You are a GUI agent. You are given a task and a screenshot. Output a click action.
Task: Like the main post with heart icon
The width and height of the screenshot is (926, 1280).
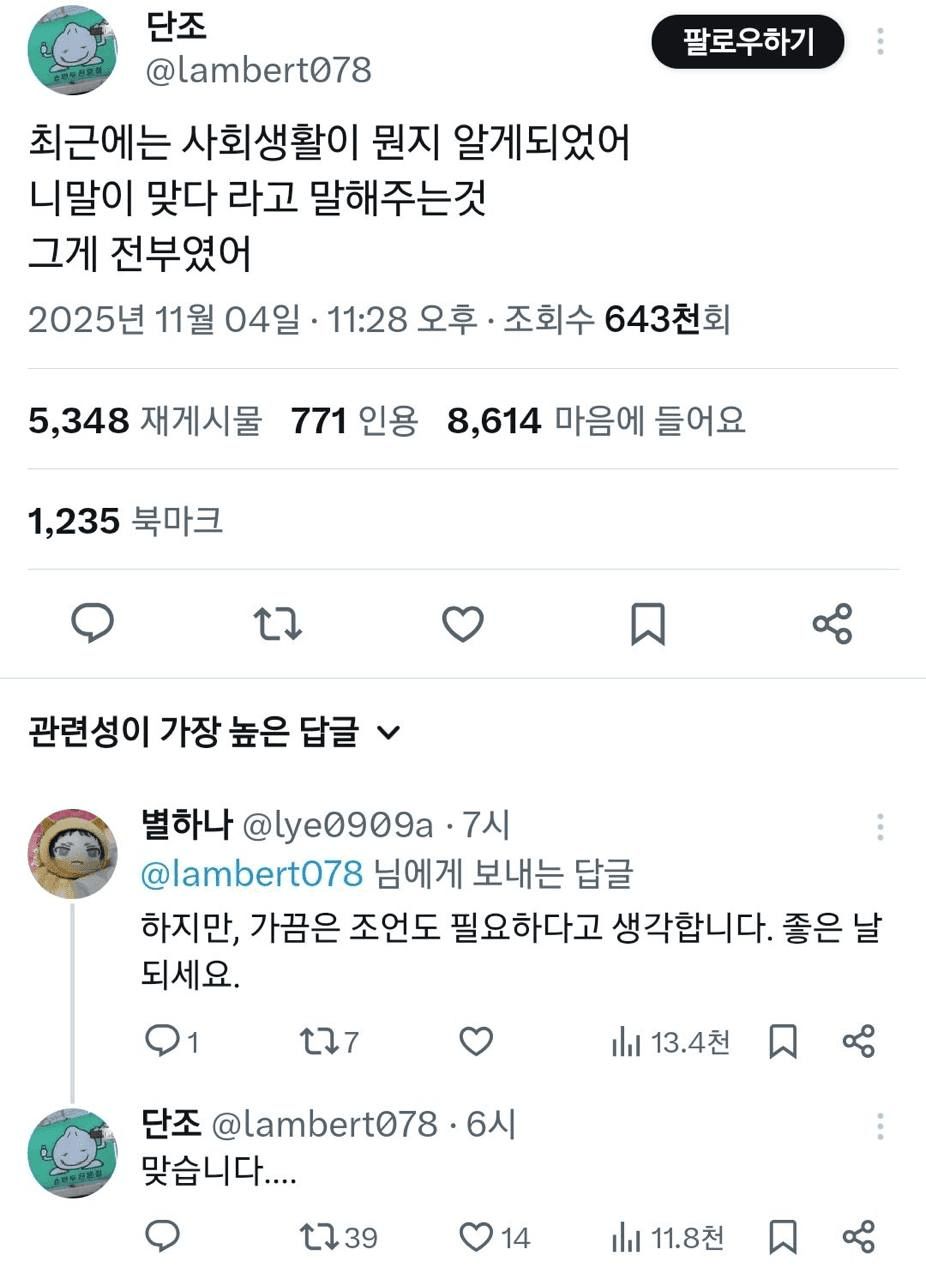coord(463,624)
